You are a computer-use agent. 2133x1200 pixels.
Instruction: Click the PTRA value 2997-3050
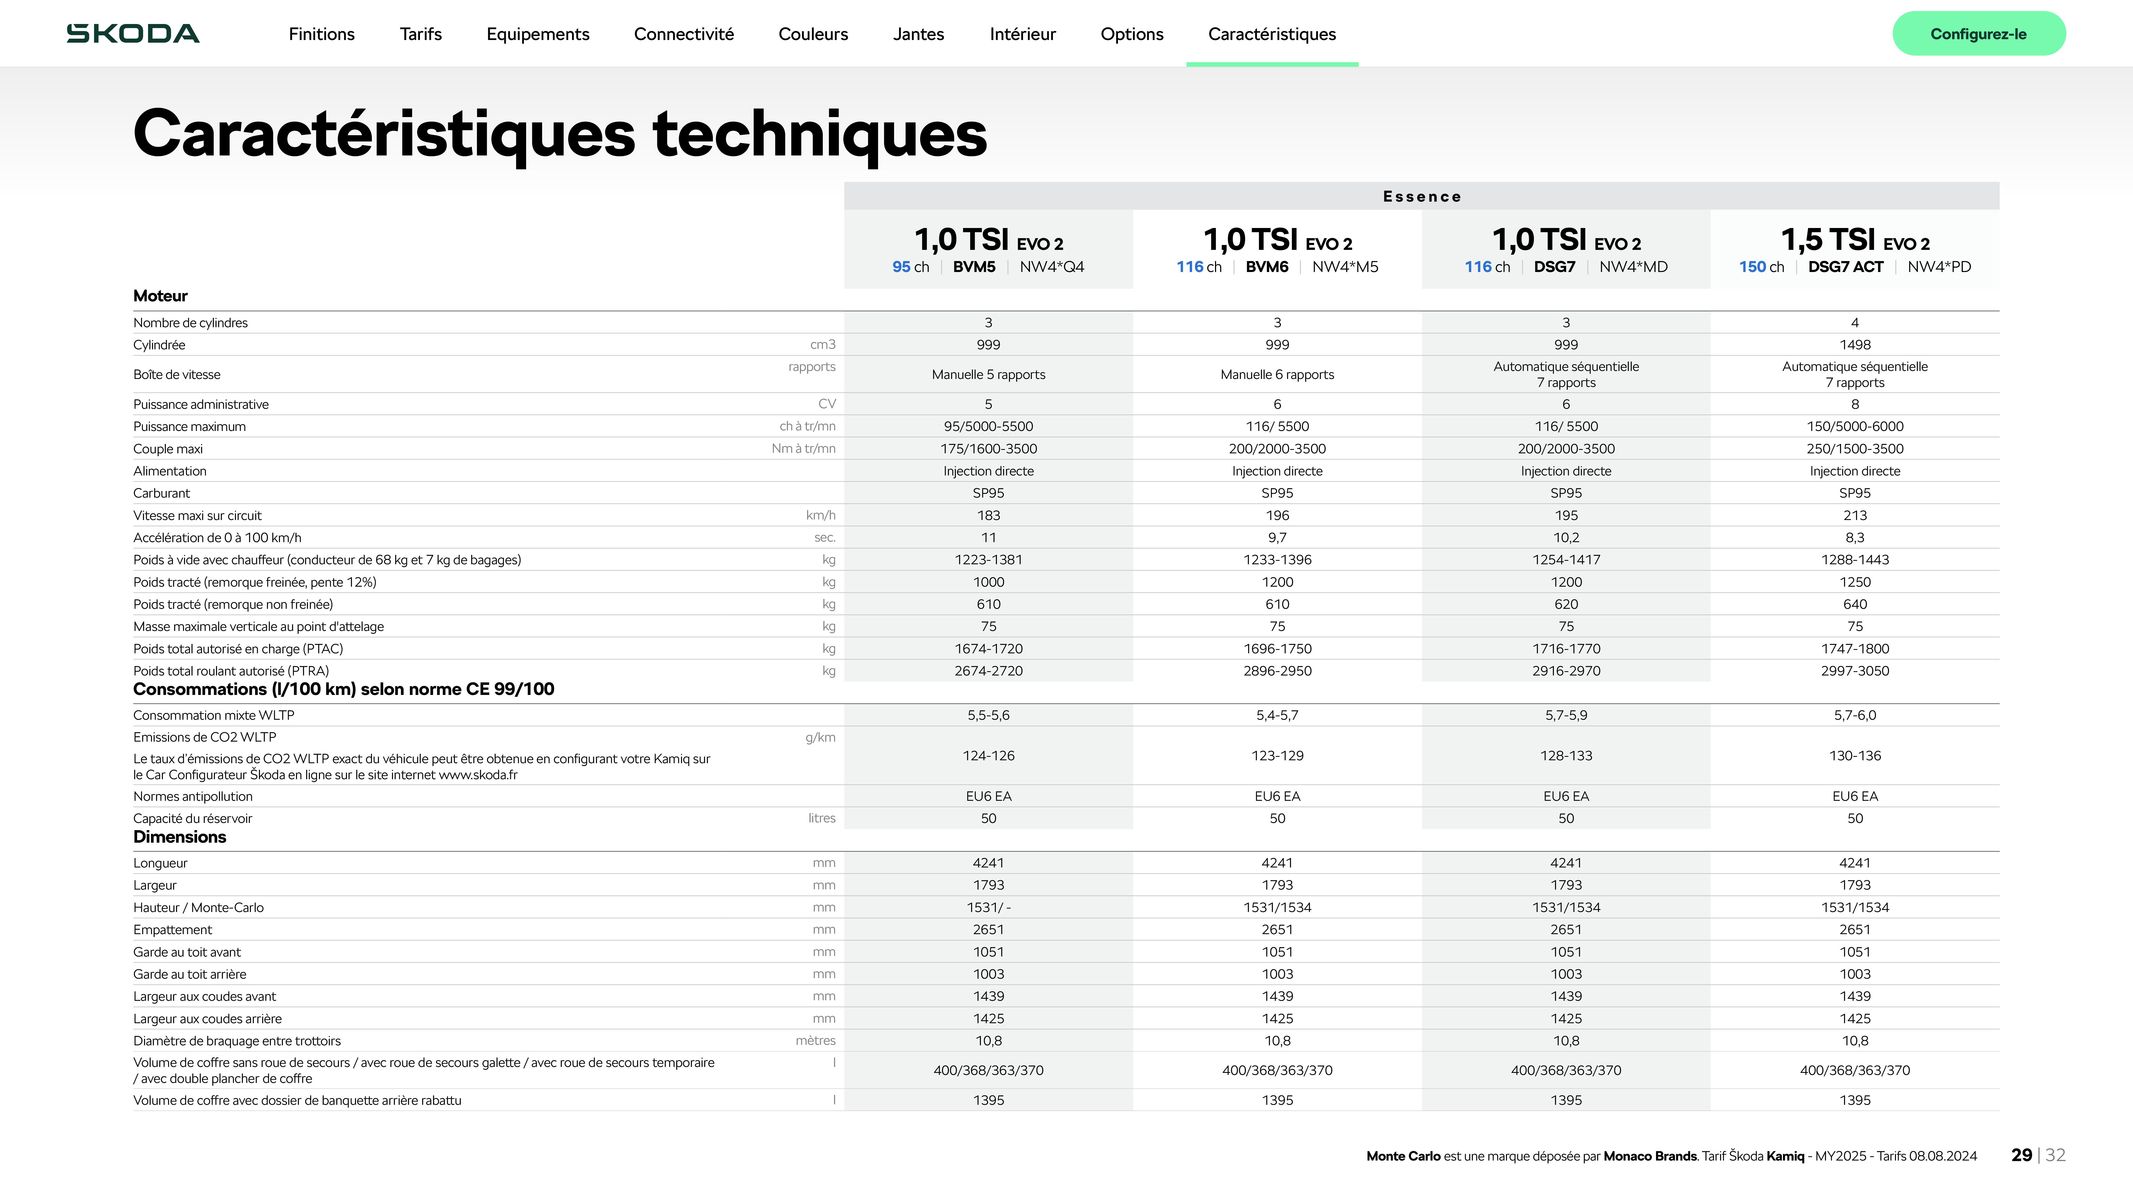(x=1855, y=671)
